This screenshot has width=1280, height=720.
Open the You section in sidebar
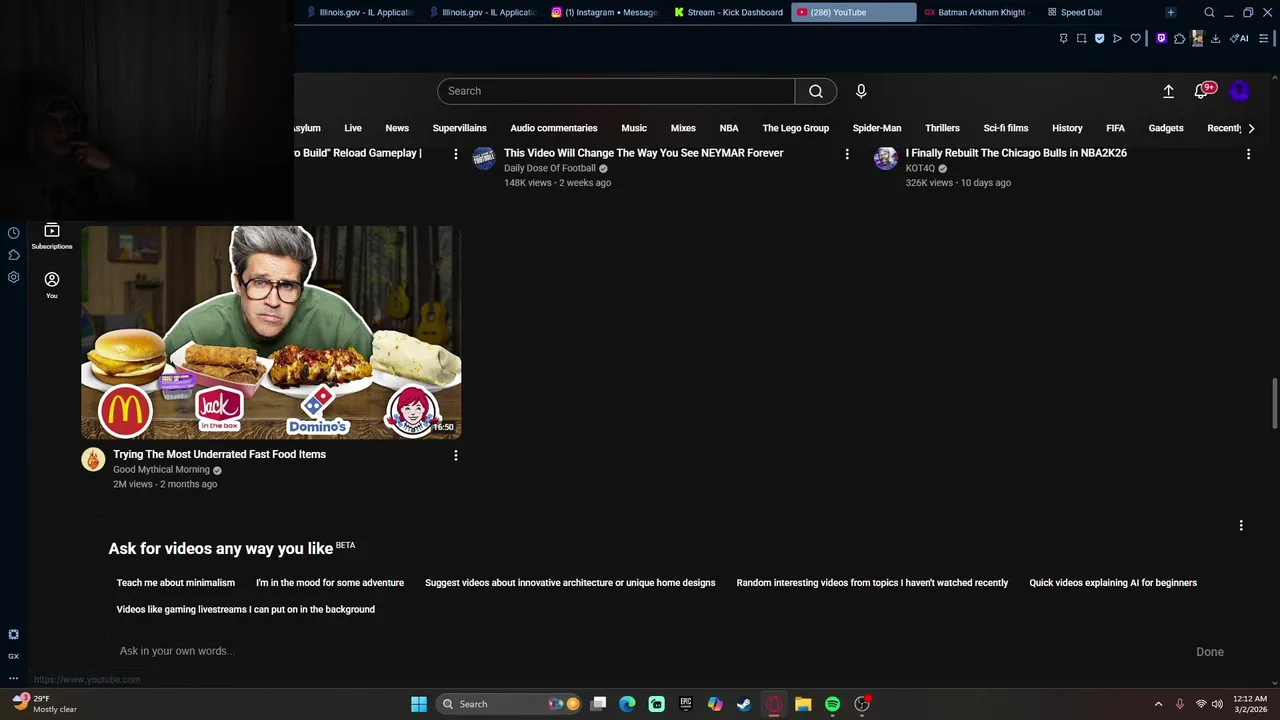(x=52, y=285)
